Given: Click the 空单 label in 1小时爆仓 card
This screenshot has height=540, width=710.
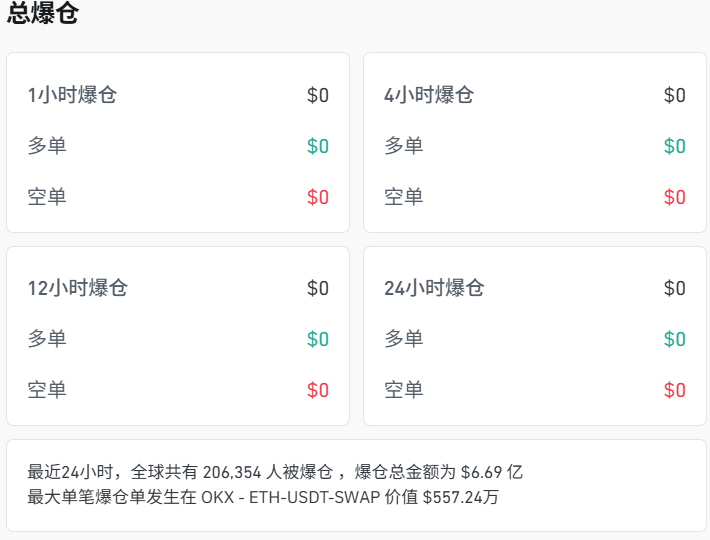Looking at the screenshot, I should (47, 197).
